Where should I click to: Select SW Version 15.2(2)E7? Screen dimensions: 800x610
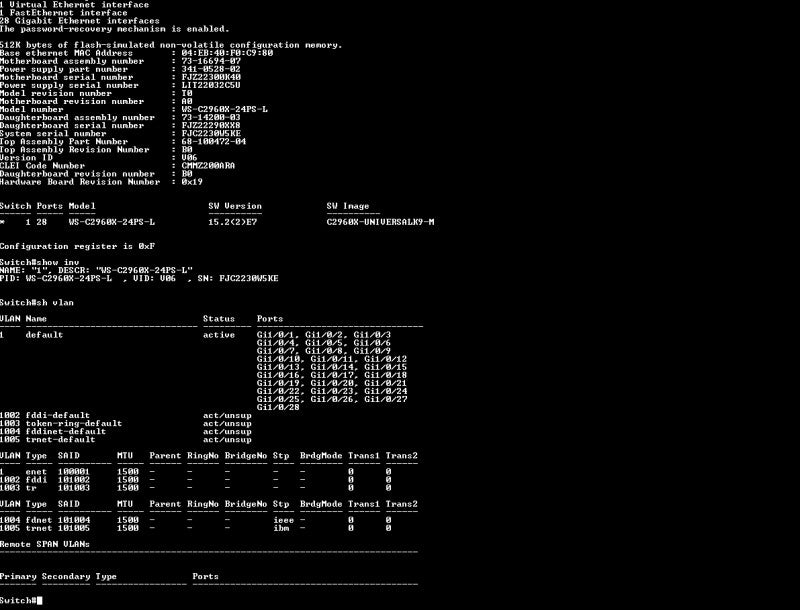pos(233,222)
